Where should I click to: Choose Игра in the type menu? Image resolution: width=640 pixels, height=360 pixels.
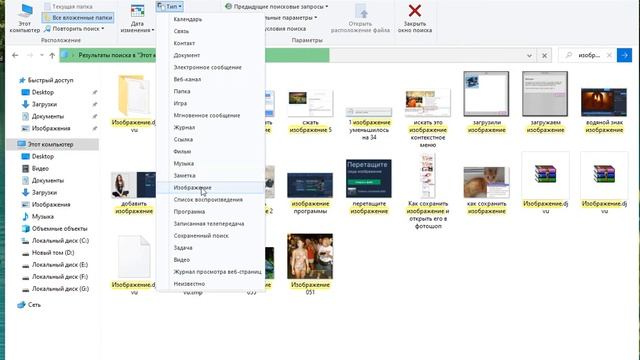tap(211, 103)
